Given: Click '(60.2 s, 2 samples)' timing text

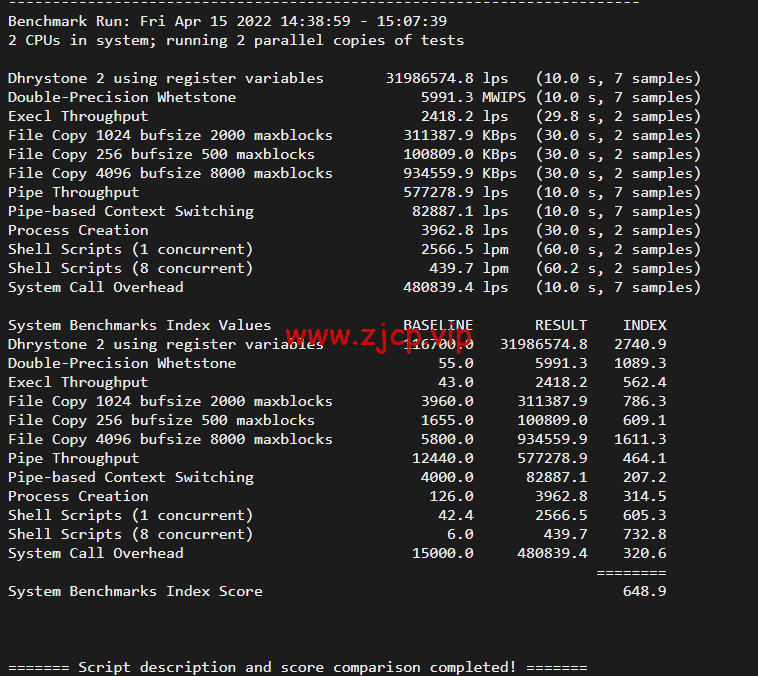Looking at the screenshot, I should point(618,268).
